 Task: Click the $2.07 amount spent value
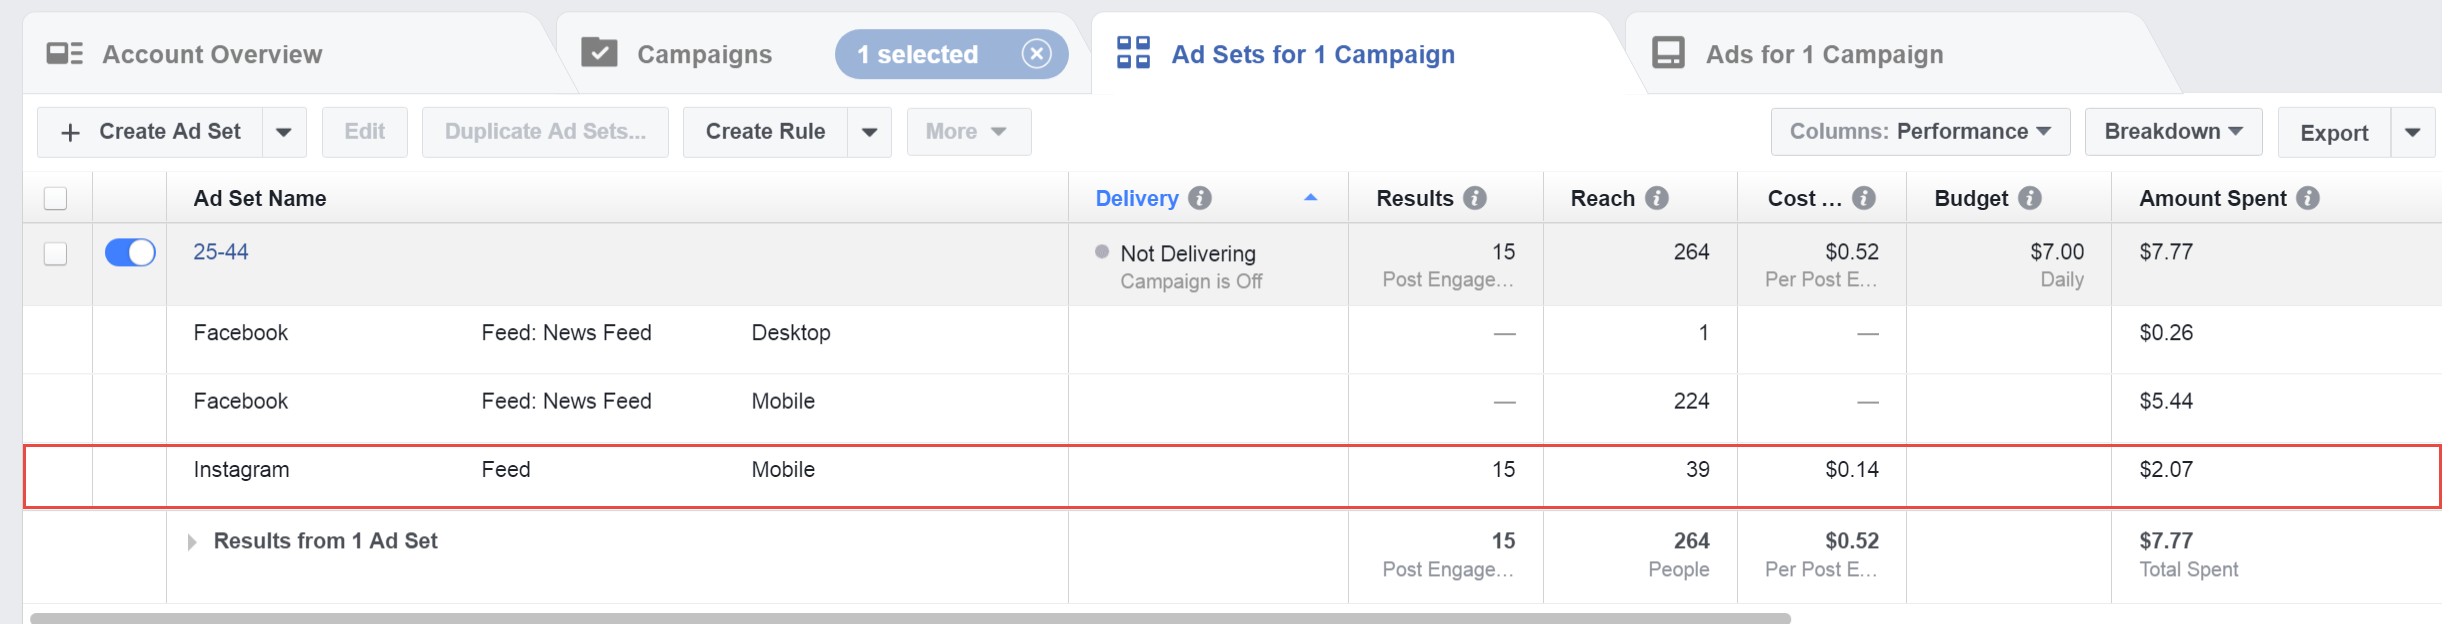pos(2166,470)
